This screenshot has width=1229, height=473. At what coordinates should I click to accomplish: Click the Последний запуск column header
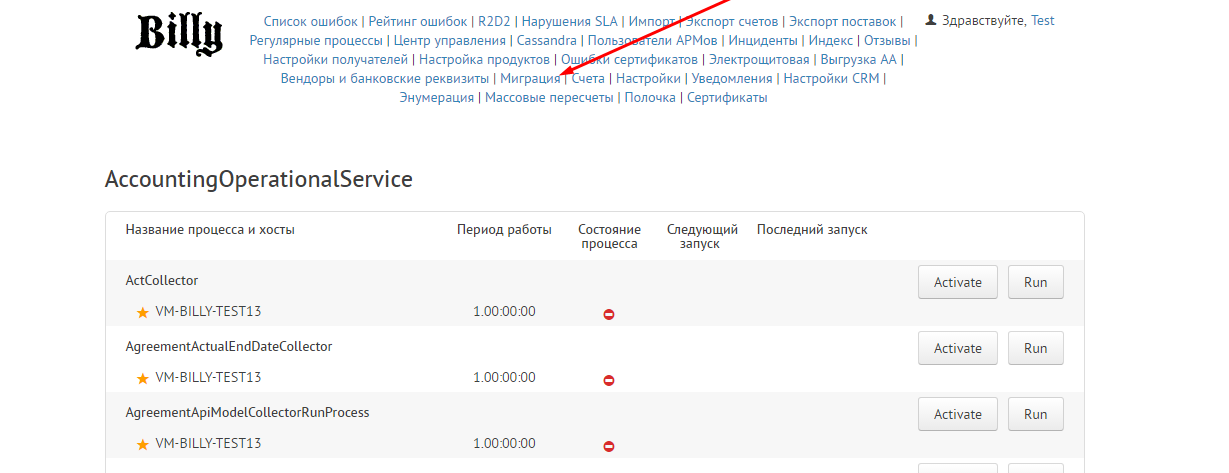(812, 230)
